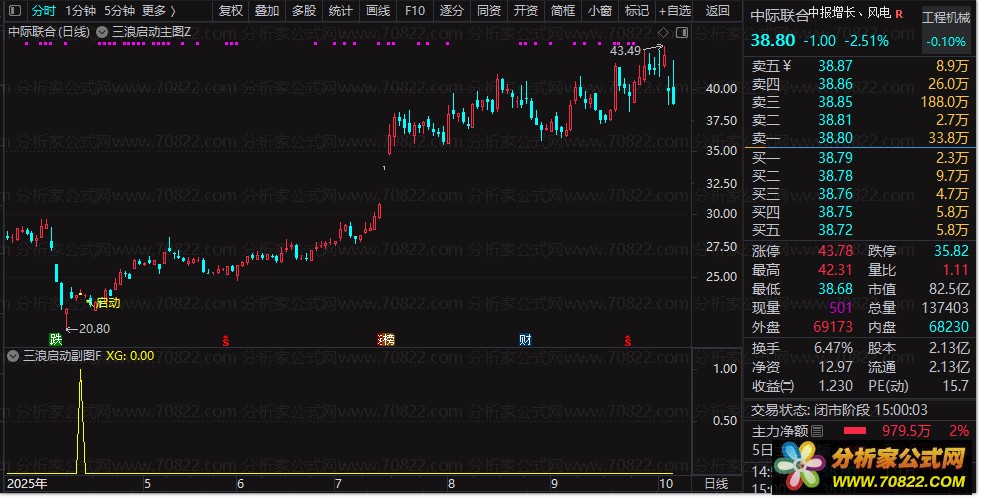
Task: Open F10 company information
Action: (415, 11)
